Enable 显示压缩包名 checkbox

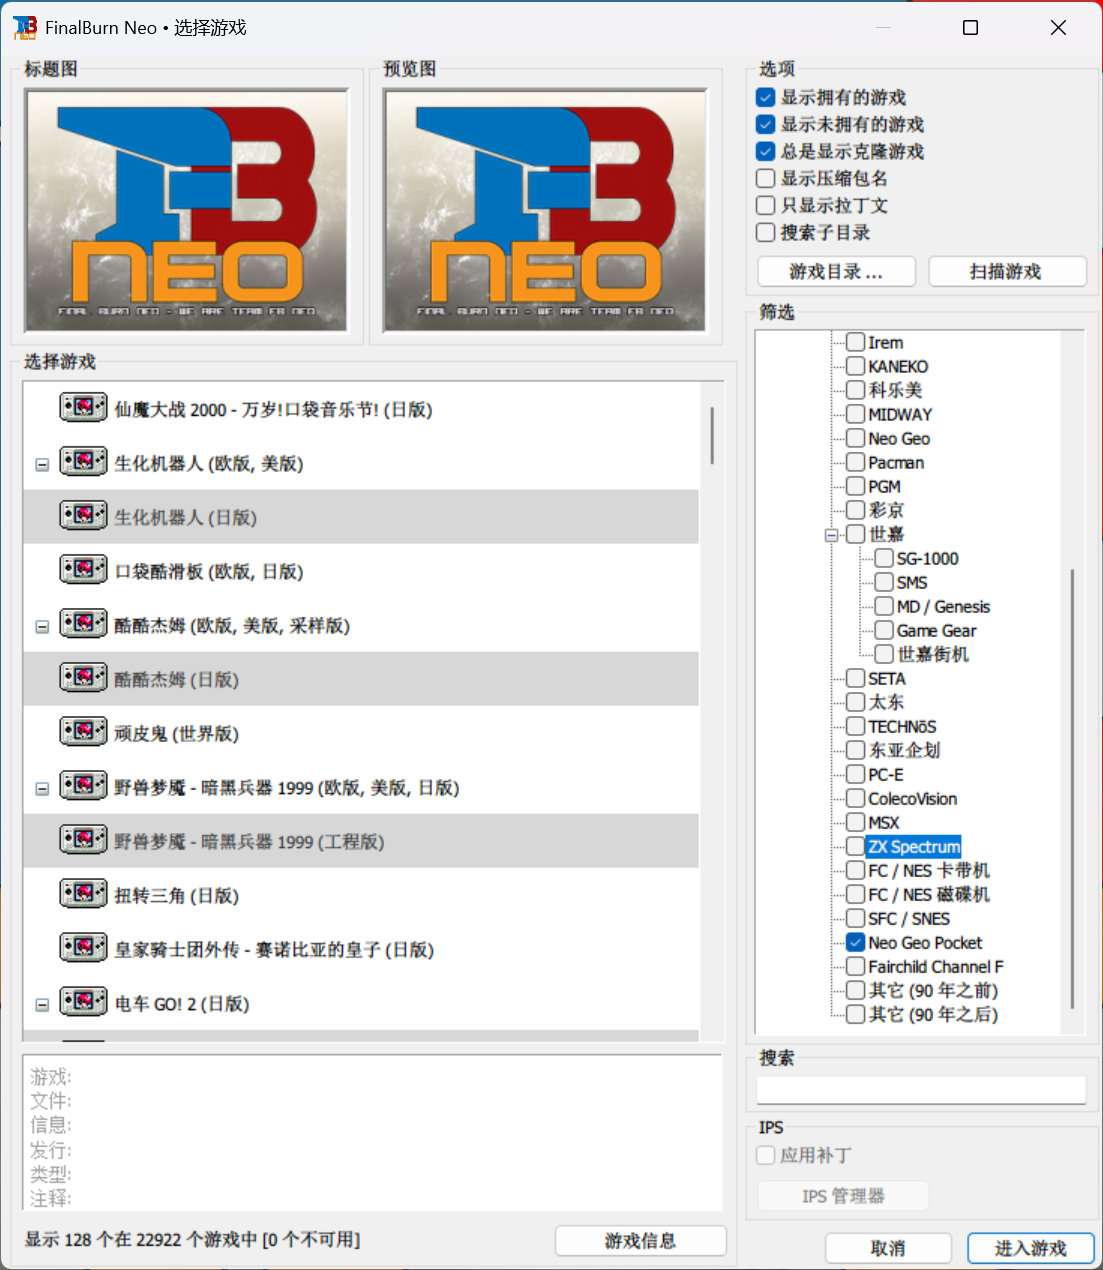[x=766, y=178]
